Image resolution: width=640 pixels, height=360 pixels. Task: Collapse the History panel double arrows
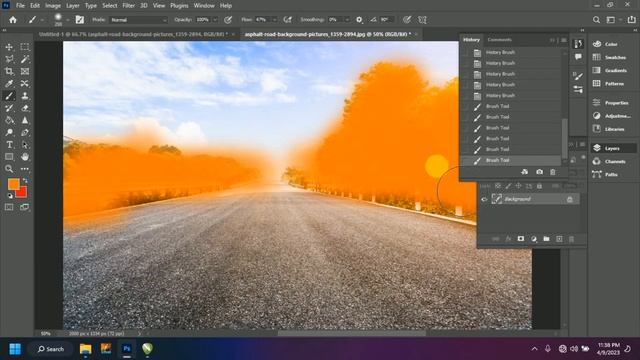552,40
